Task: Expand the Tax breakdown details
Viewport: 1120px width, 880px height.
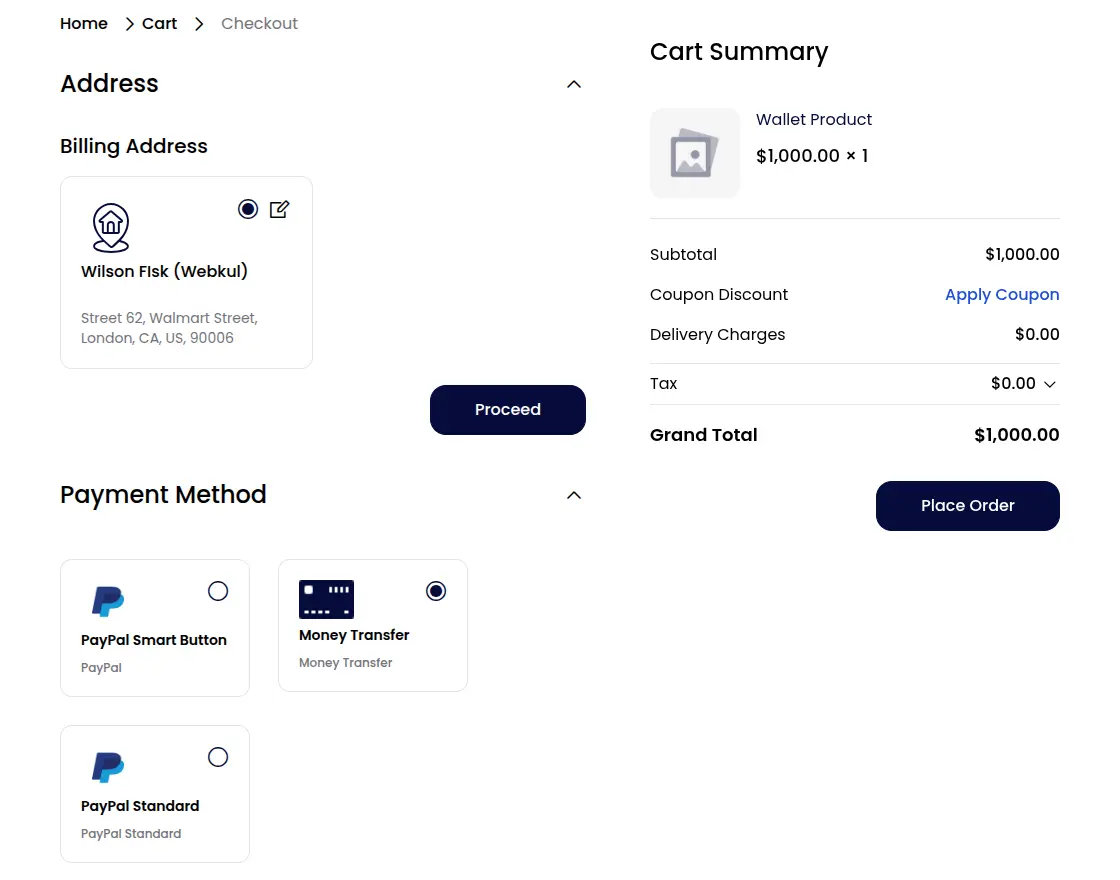Action: [1050, 383]
